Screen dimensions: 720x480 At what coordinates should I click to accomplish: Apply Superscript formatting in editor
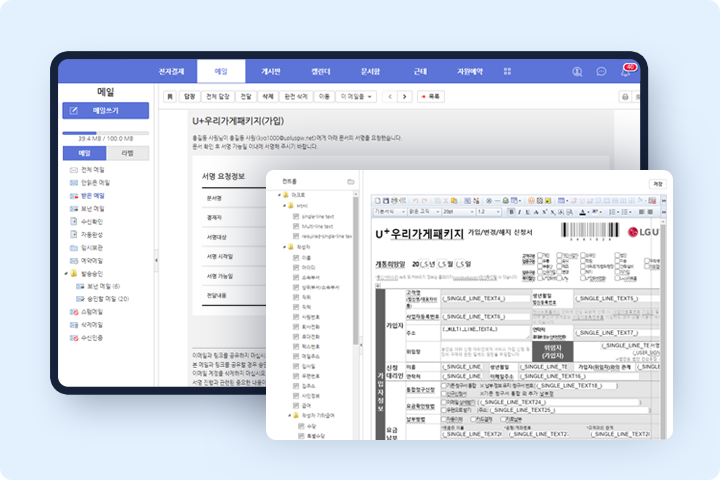click(x=545, y=212)
